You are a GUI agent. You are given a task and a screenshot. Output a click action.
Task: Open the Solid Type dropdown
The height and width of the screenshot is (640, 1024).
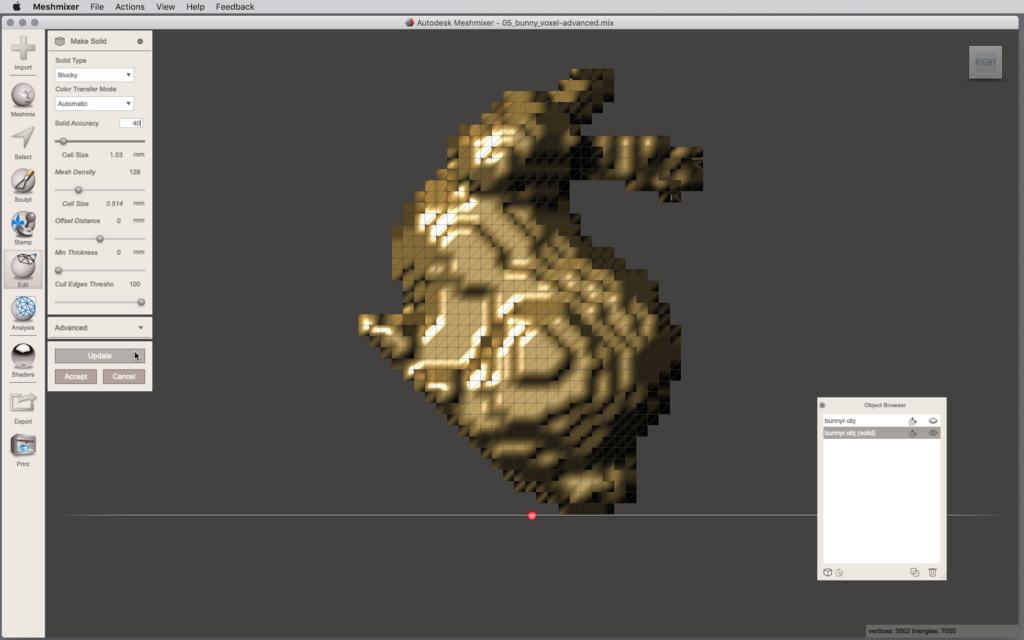95,75
